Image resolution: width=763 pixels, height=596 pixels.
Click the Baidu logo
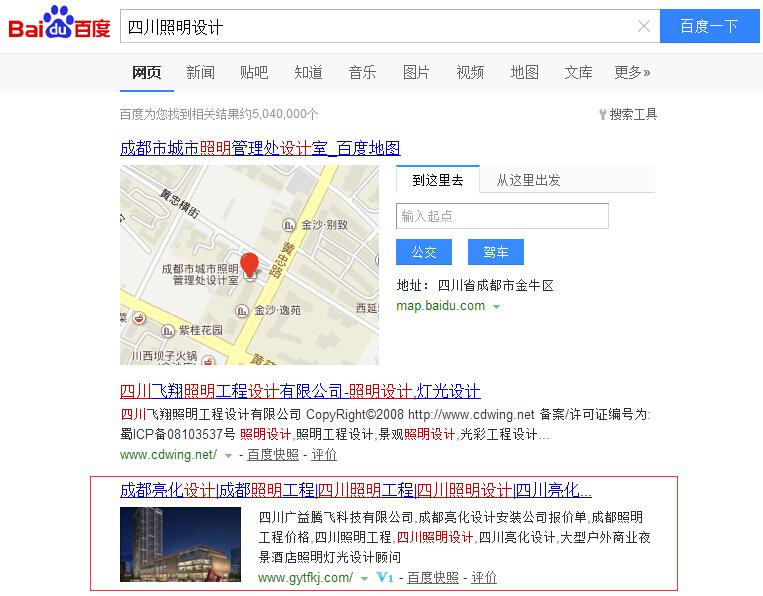click(59, 24)
